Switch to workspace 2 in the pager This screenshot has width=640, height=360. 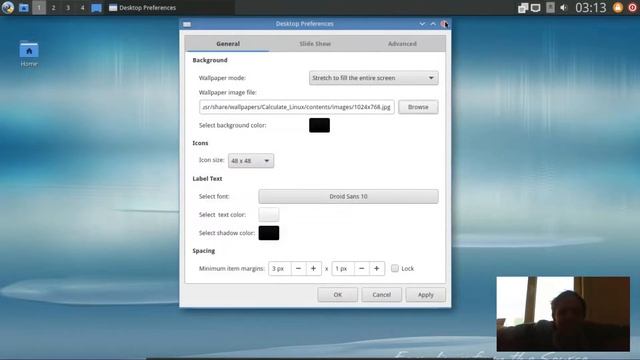point(53,8)
